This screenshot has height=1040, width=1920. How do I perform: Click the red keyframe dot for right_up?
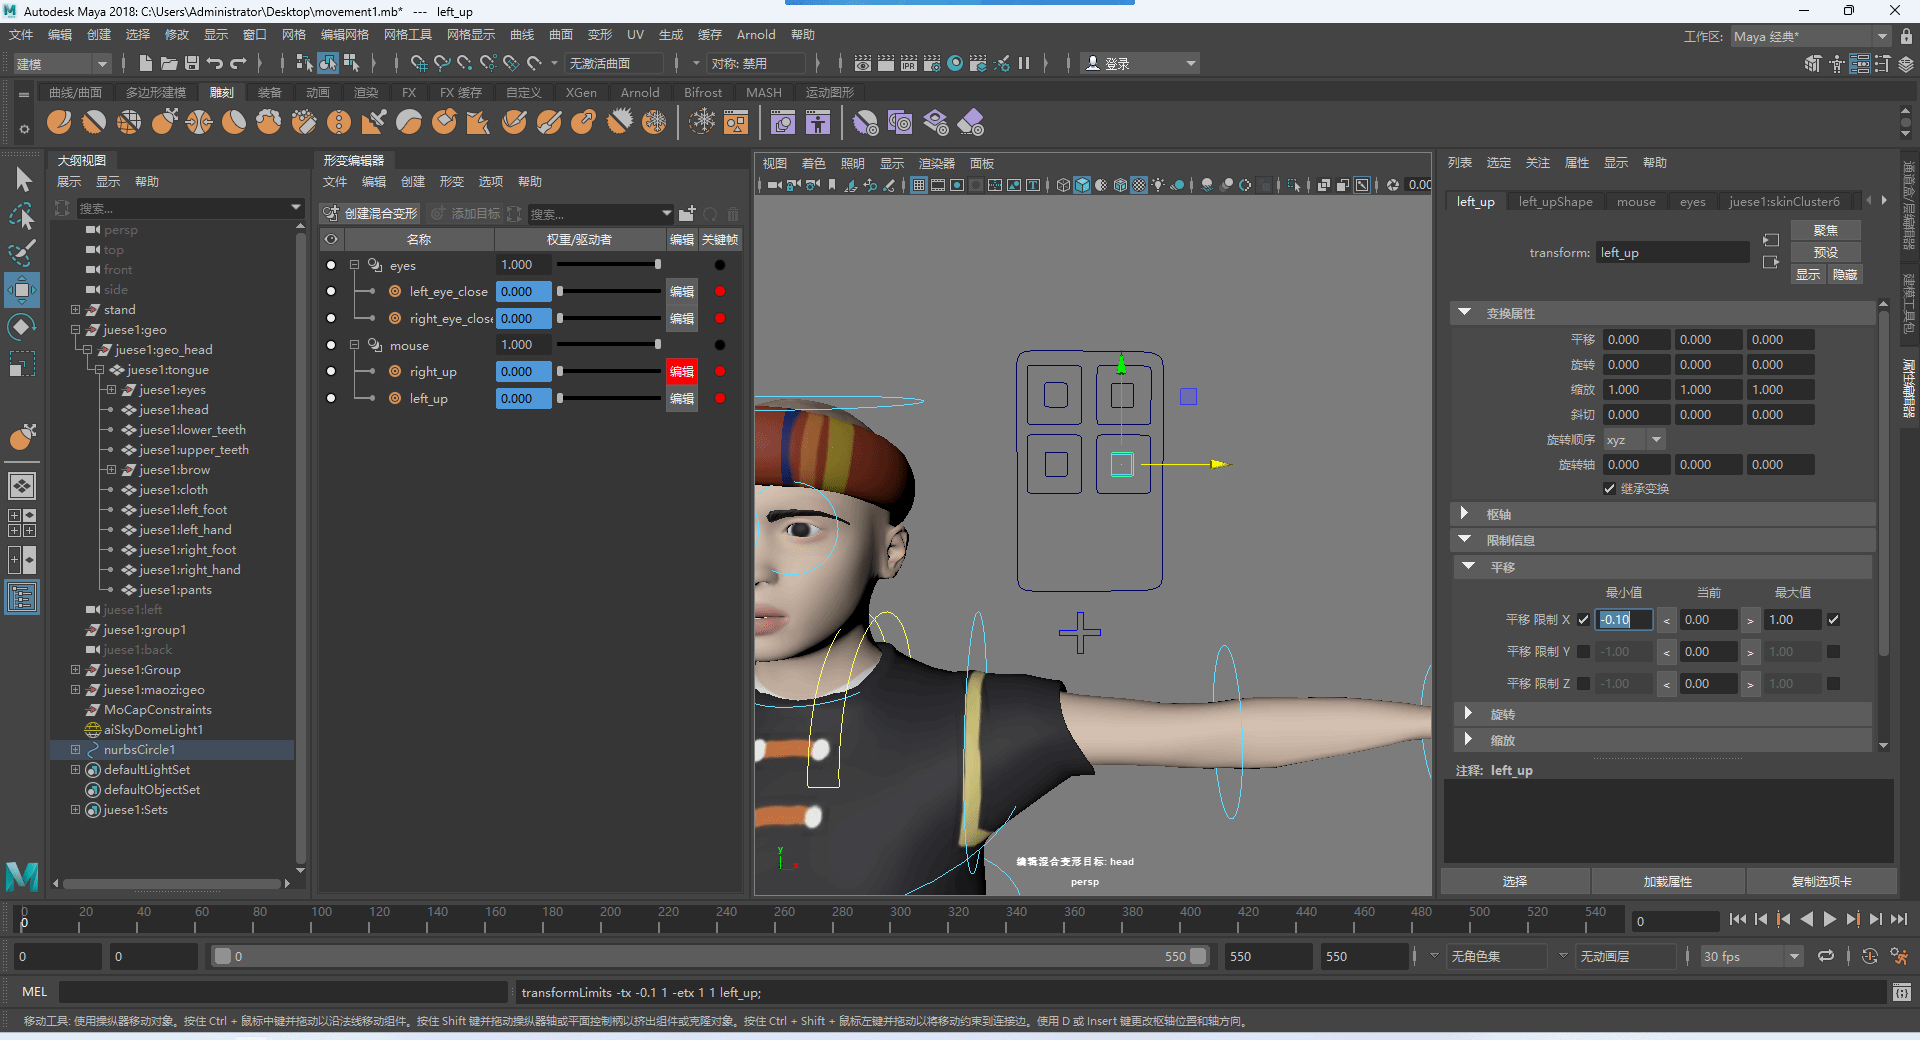point(720,371)
